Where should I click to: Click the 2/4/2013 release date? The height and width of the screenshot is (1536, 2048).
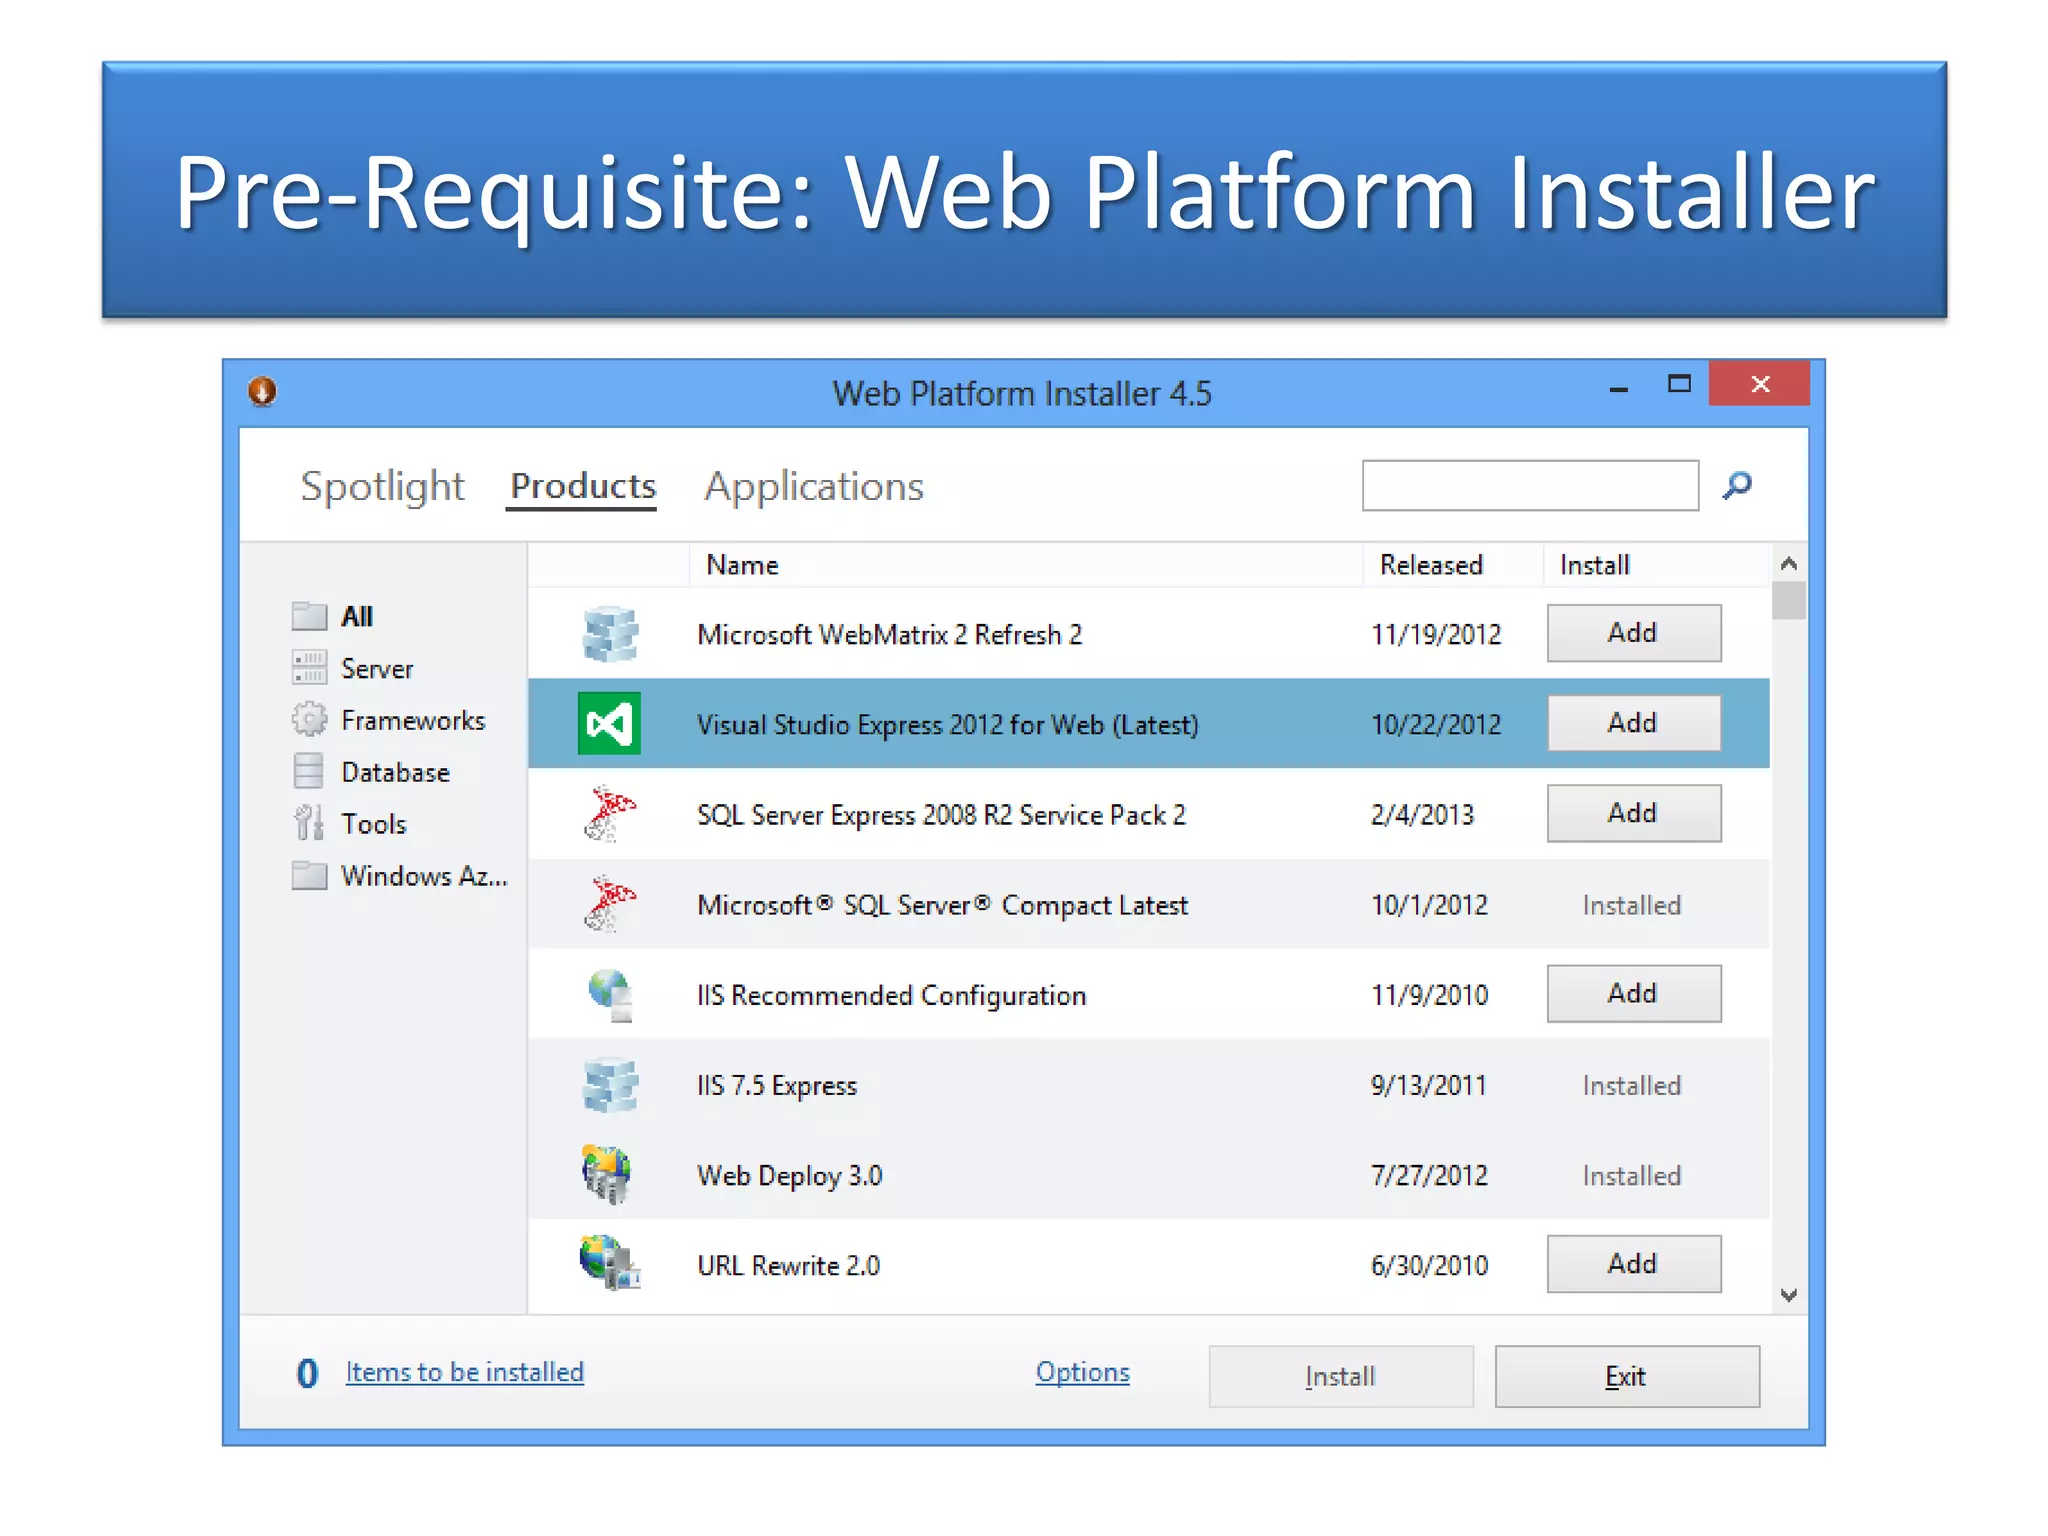point(1422,814)
